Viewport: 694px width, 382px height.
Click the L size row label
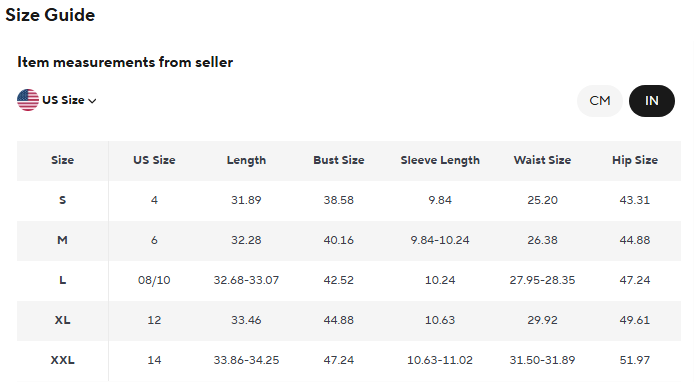62,280
